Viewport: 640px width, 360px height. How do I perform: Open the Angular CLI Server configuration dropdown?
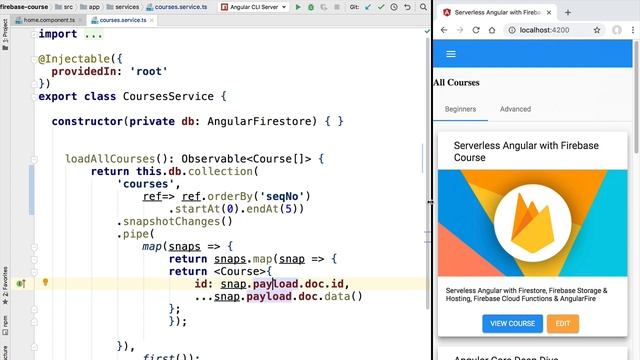[254, 7]
